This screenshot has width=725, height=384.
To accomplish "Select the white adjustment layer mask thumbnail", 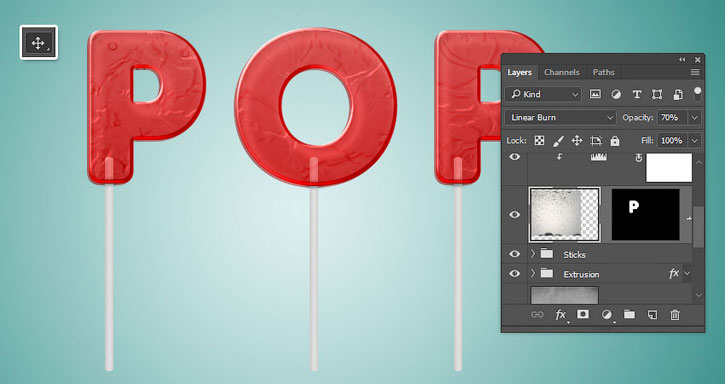I will tap(669, 167).
